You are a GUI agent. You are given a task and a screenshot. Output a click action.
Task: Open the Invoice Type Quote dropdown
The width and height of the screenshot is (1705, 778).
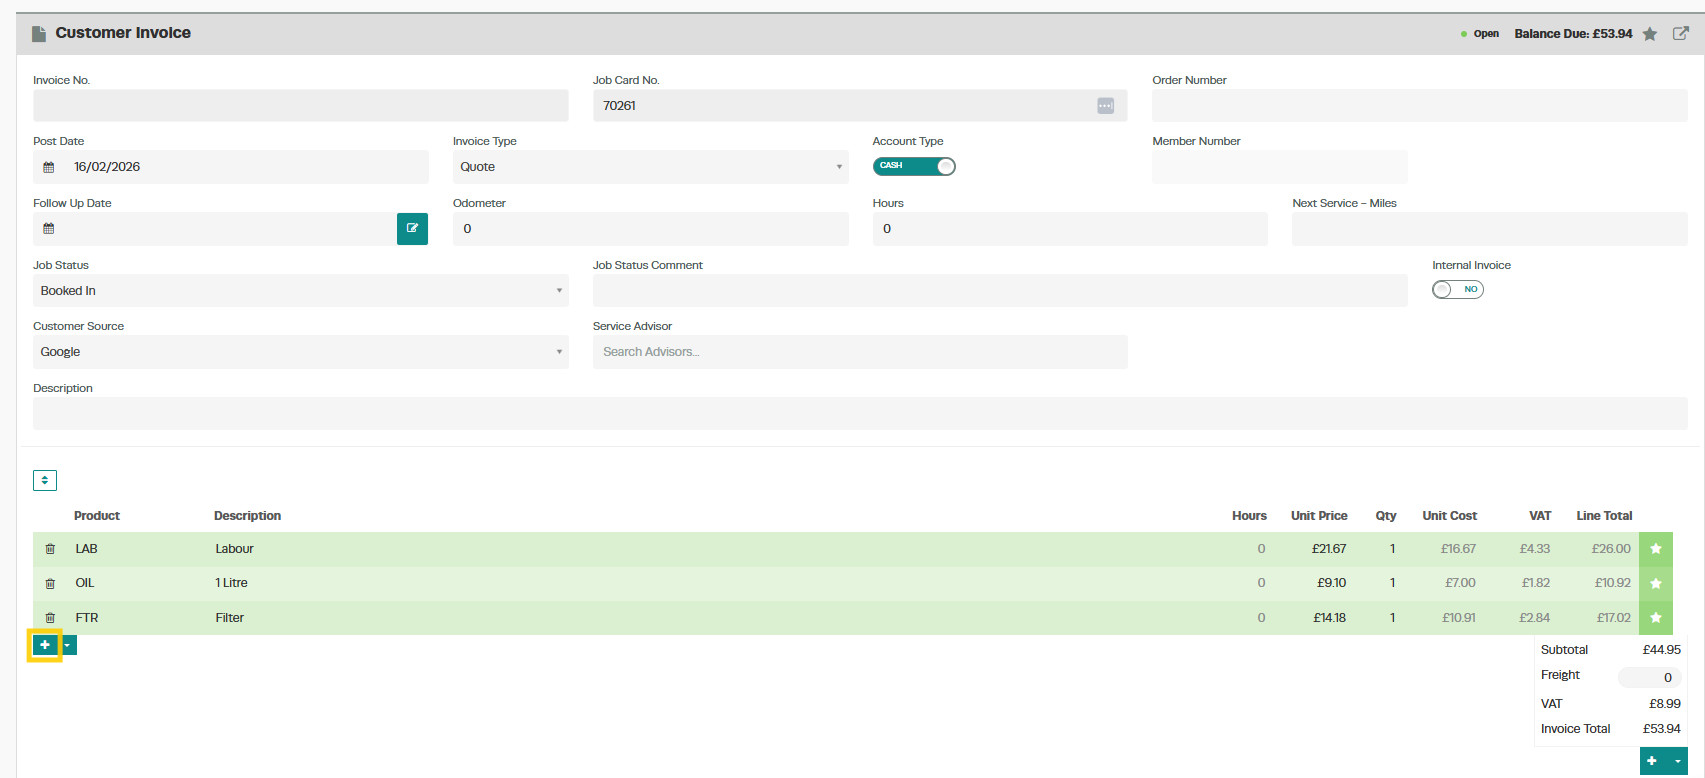pyautogui.click(x=650, y=167)
